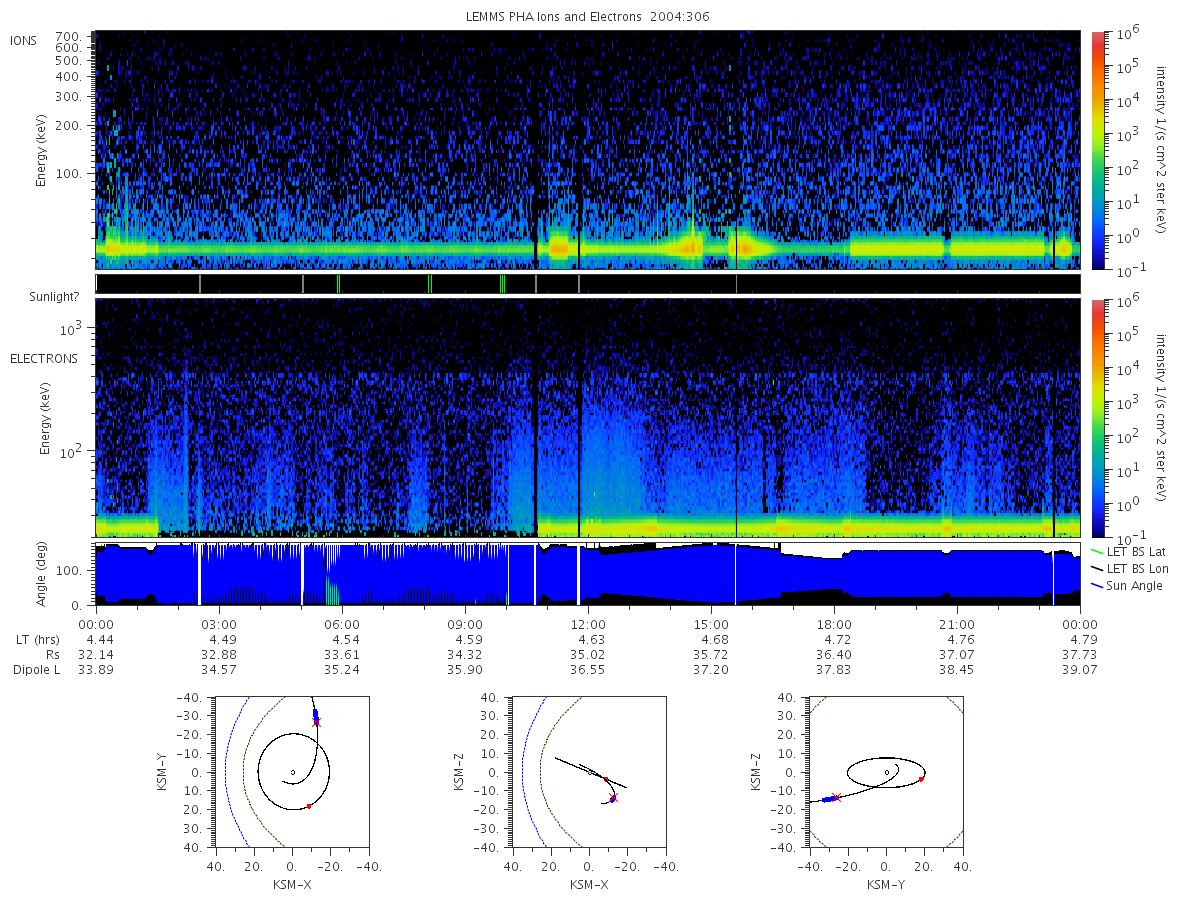Click the electrons intensity color bar

pos(1097,417)
